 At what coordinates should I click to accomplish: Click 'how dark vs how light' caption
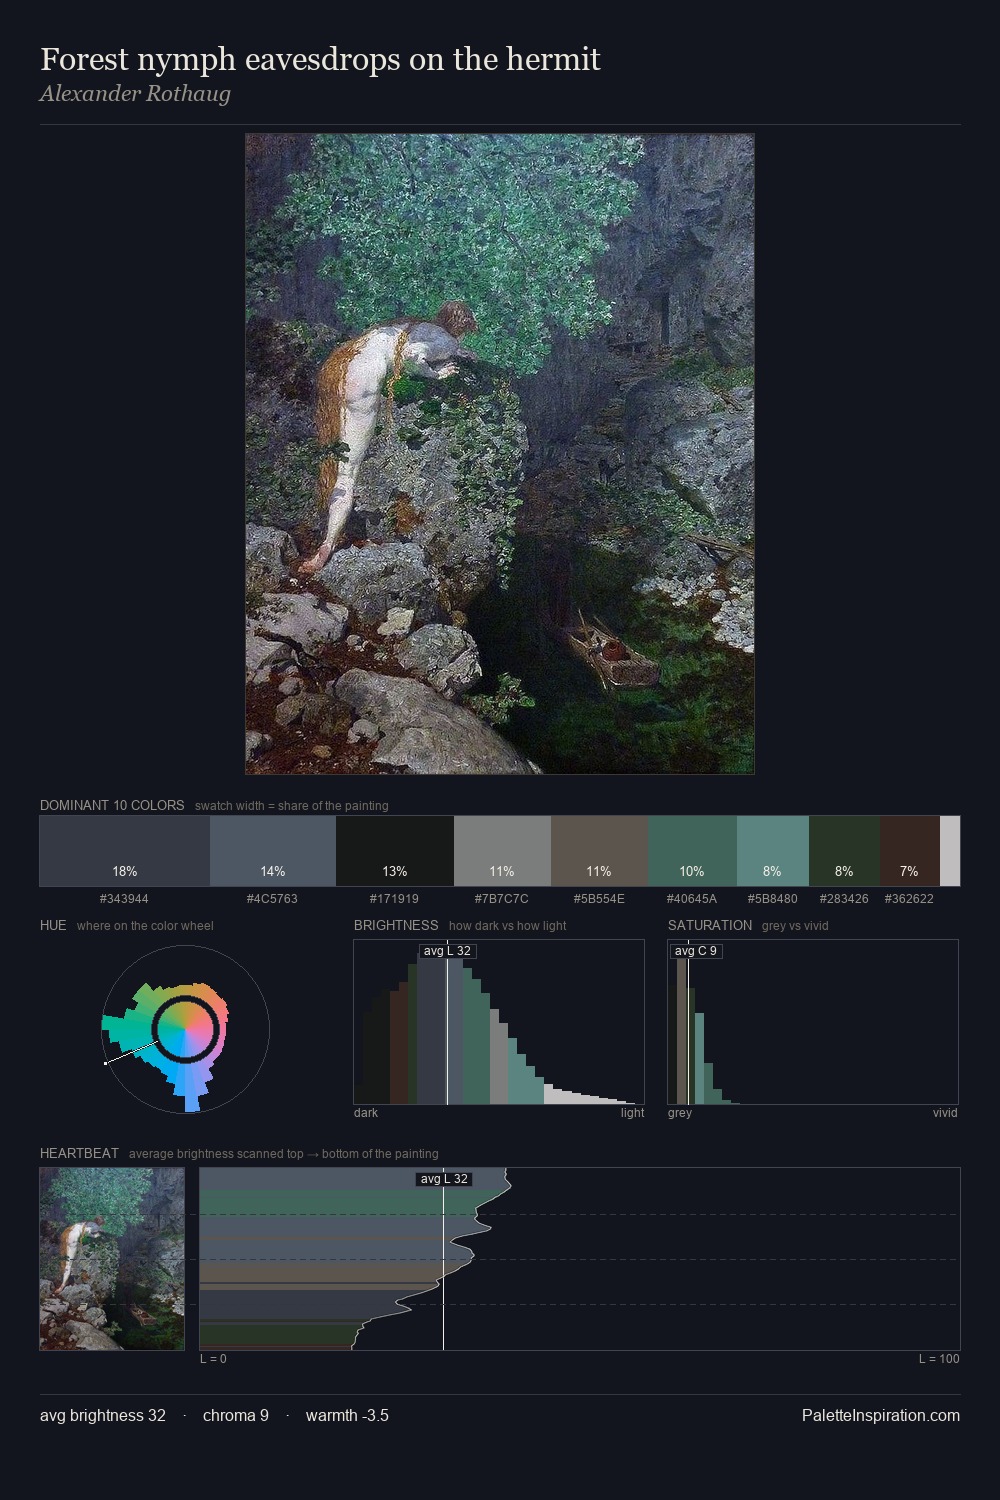pos(507,926)
